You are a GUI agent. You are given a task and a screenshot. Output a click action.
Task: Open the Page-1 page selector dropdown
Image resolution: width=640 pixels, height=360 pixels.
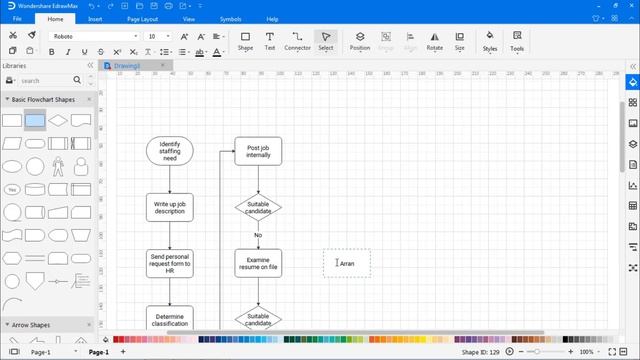click(76, 351)
